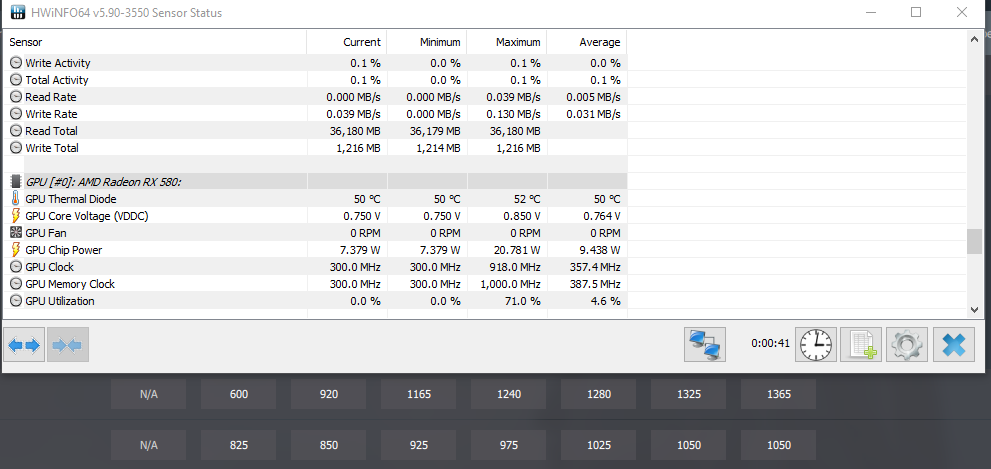Viewport: 991px width, 469px height.
Task: Select the GPU Chip Power label
Action: 64,250
